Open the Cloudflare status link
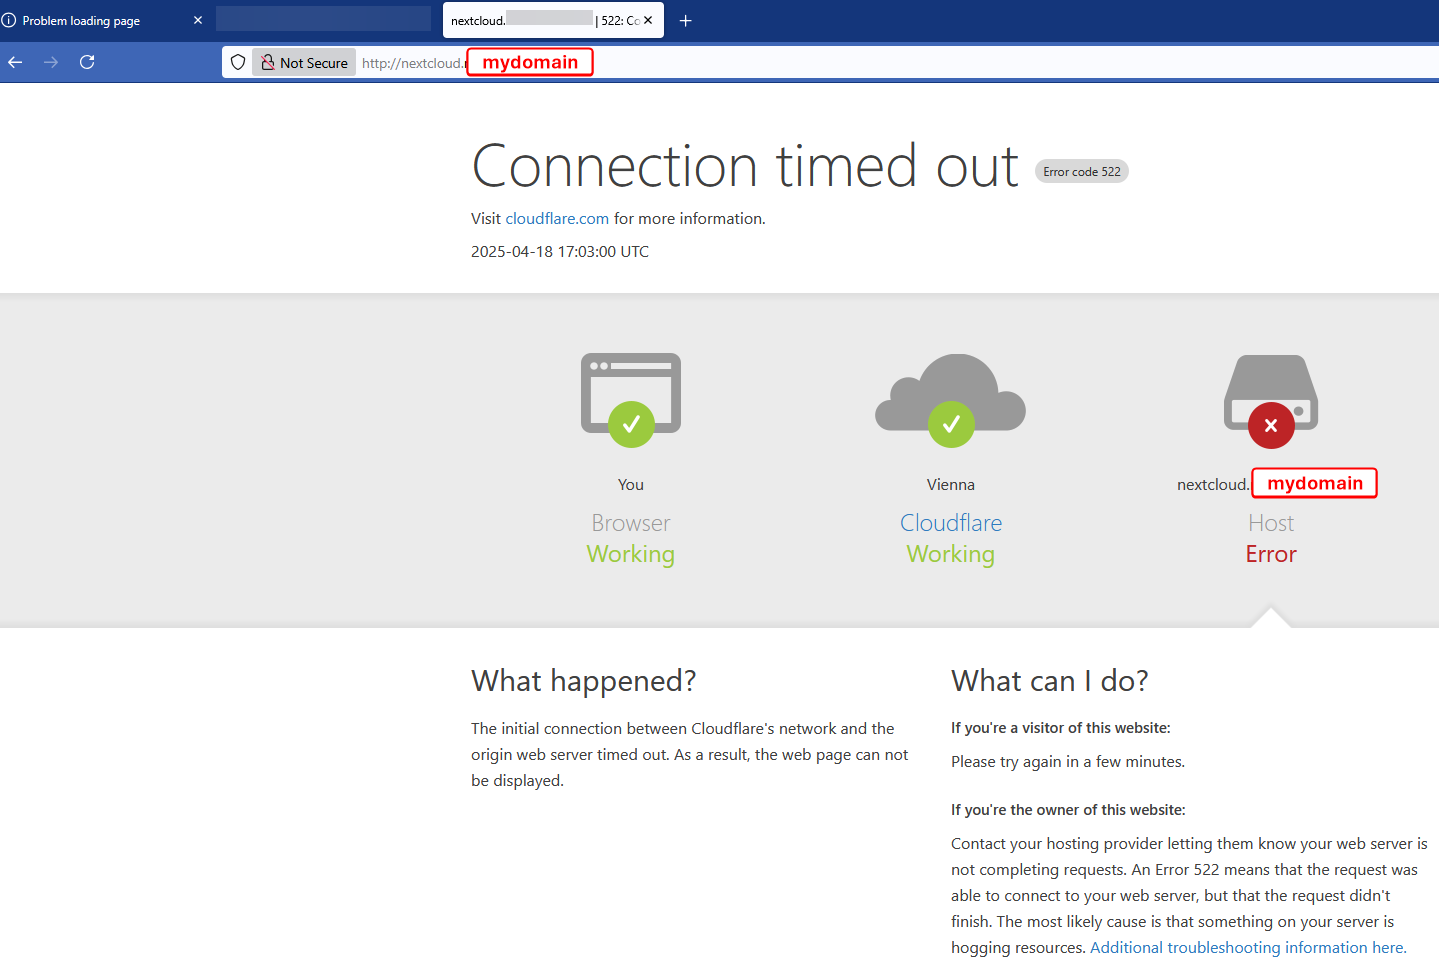Screen dimensions: 1439x963 pos(951,523)
